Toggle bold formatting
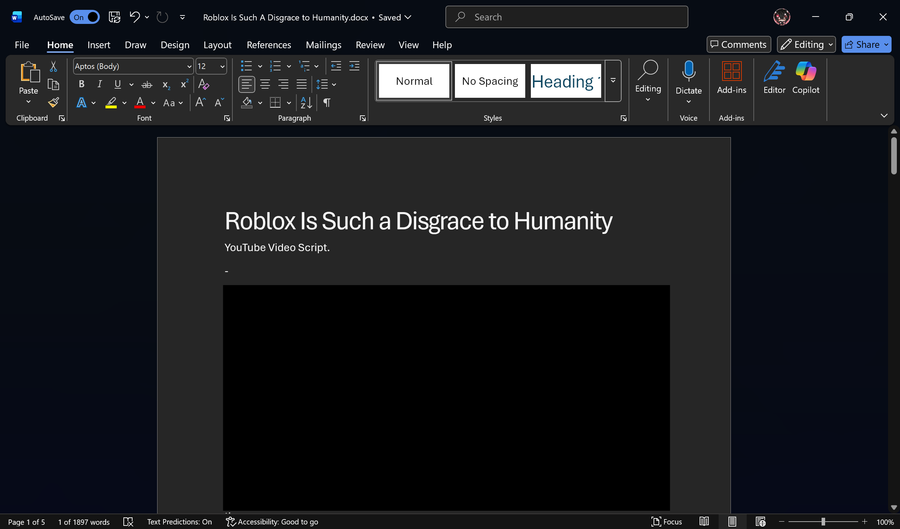The width and height of the screenshot is (900, 529). [81, 84]
